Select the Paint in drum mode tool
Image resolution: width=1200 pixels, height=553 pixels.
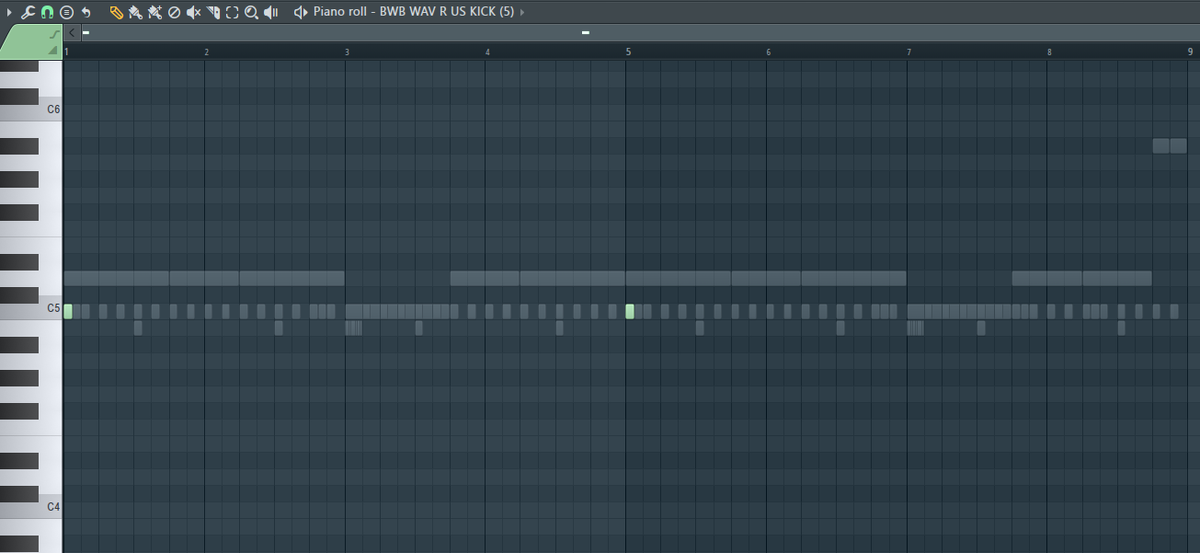pos(155,12)
